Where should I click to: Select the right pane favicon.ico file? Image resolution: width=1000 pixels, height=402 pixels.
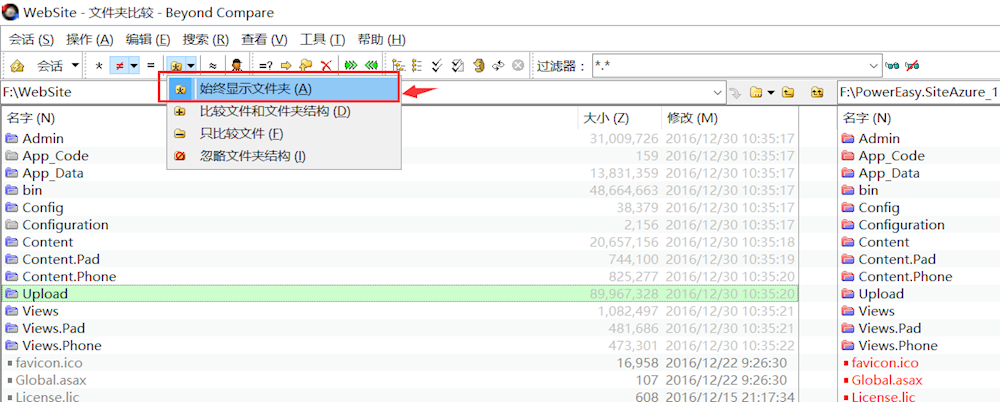[885, 362]
